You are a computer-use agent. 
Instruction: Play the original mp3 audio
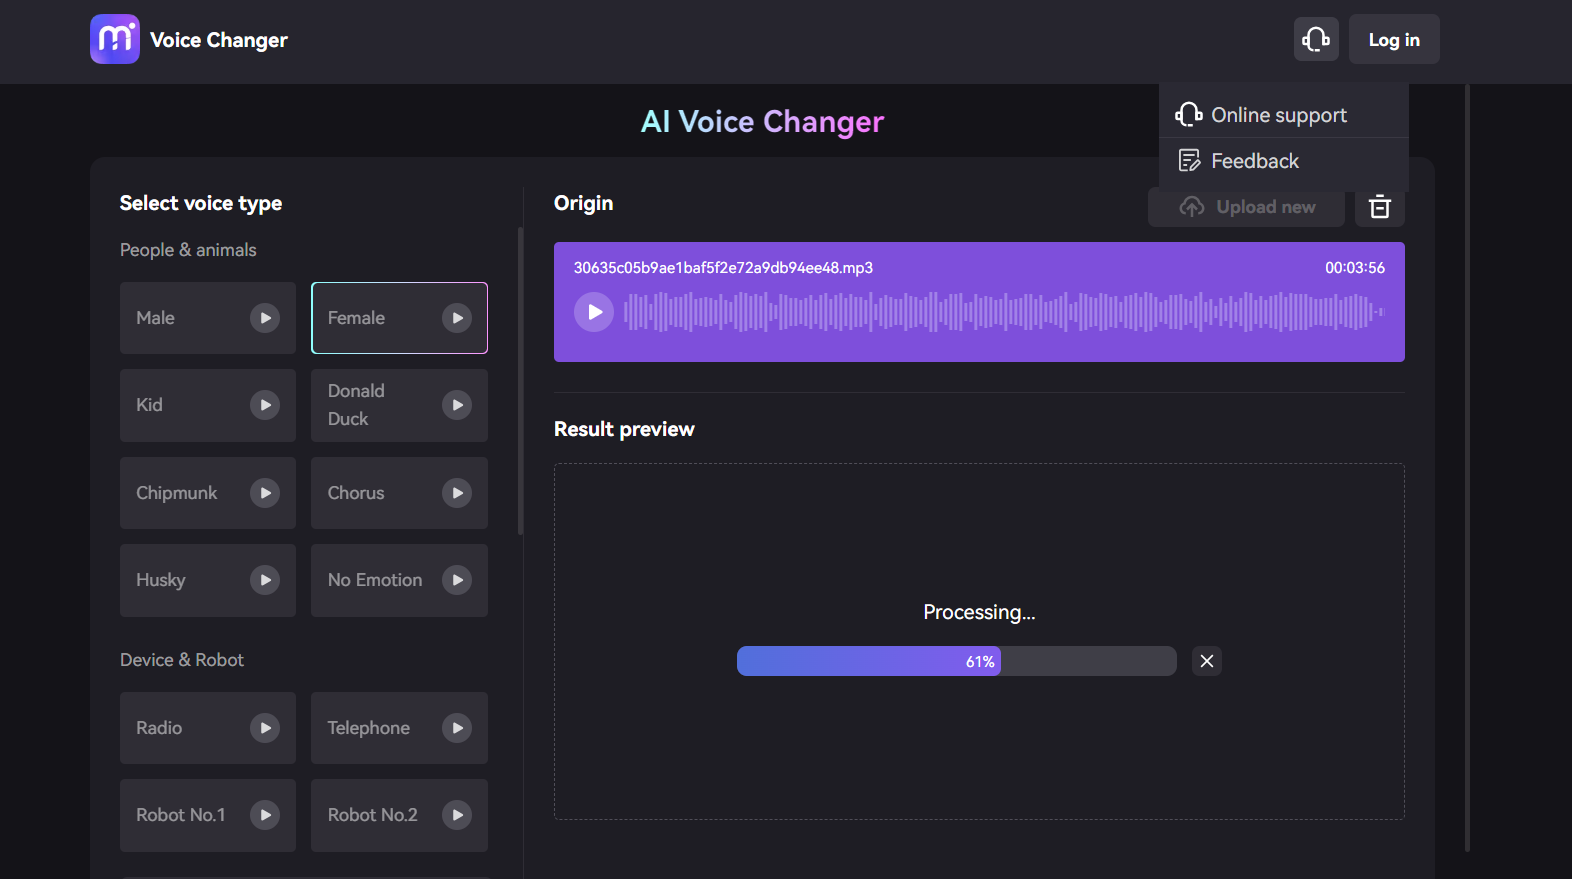594,312
